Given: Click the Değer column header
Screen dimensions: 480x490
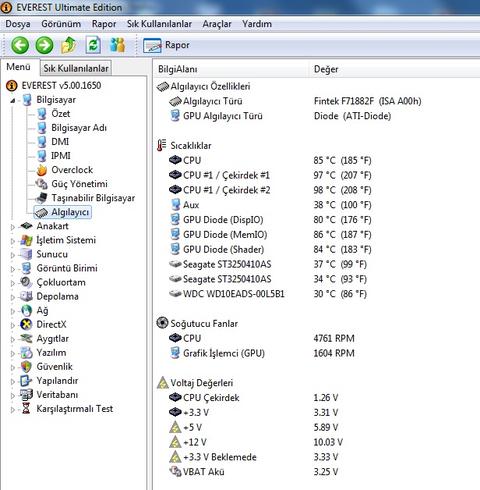Looking at the screenshot, I should point(394,69).
